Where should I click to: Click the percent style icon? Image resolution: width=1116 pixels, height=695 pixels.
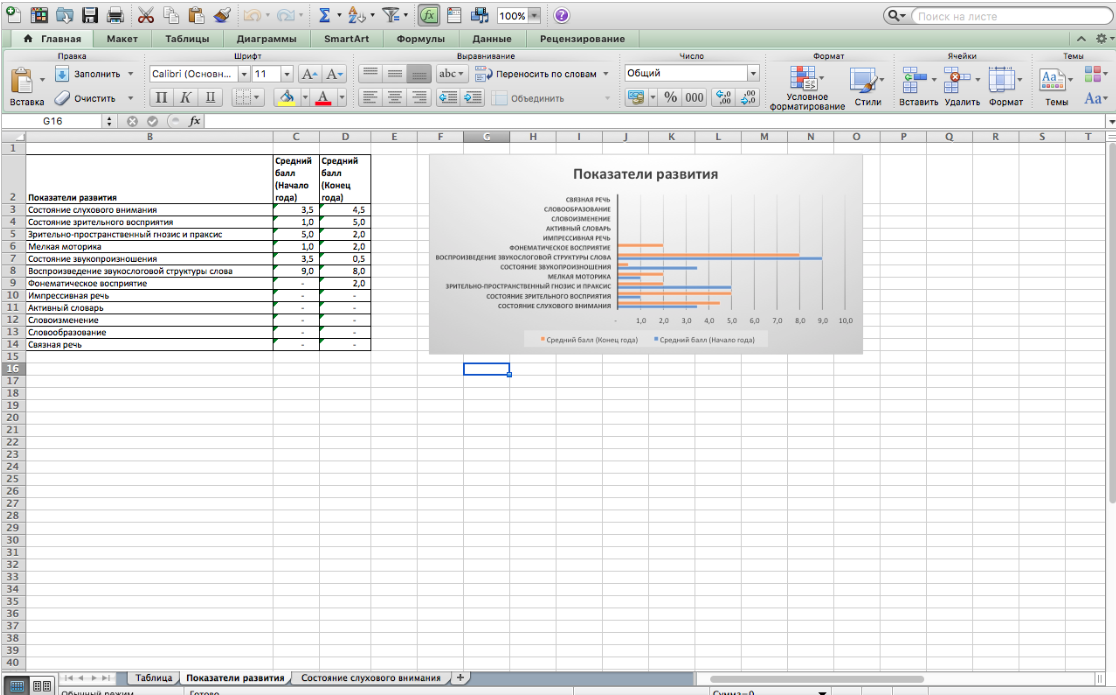coord(670,98)
